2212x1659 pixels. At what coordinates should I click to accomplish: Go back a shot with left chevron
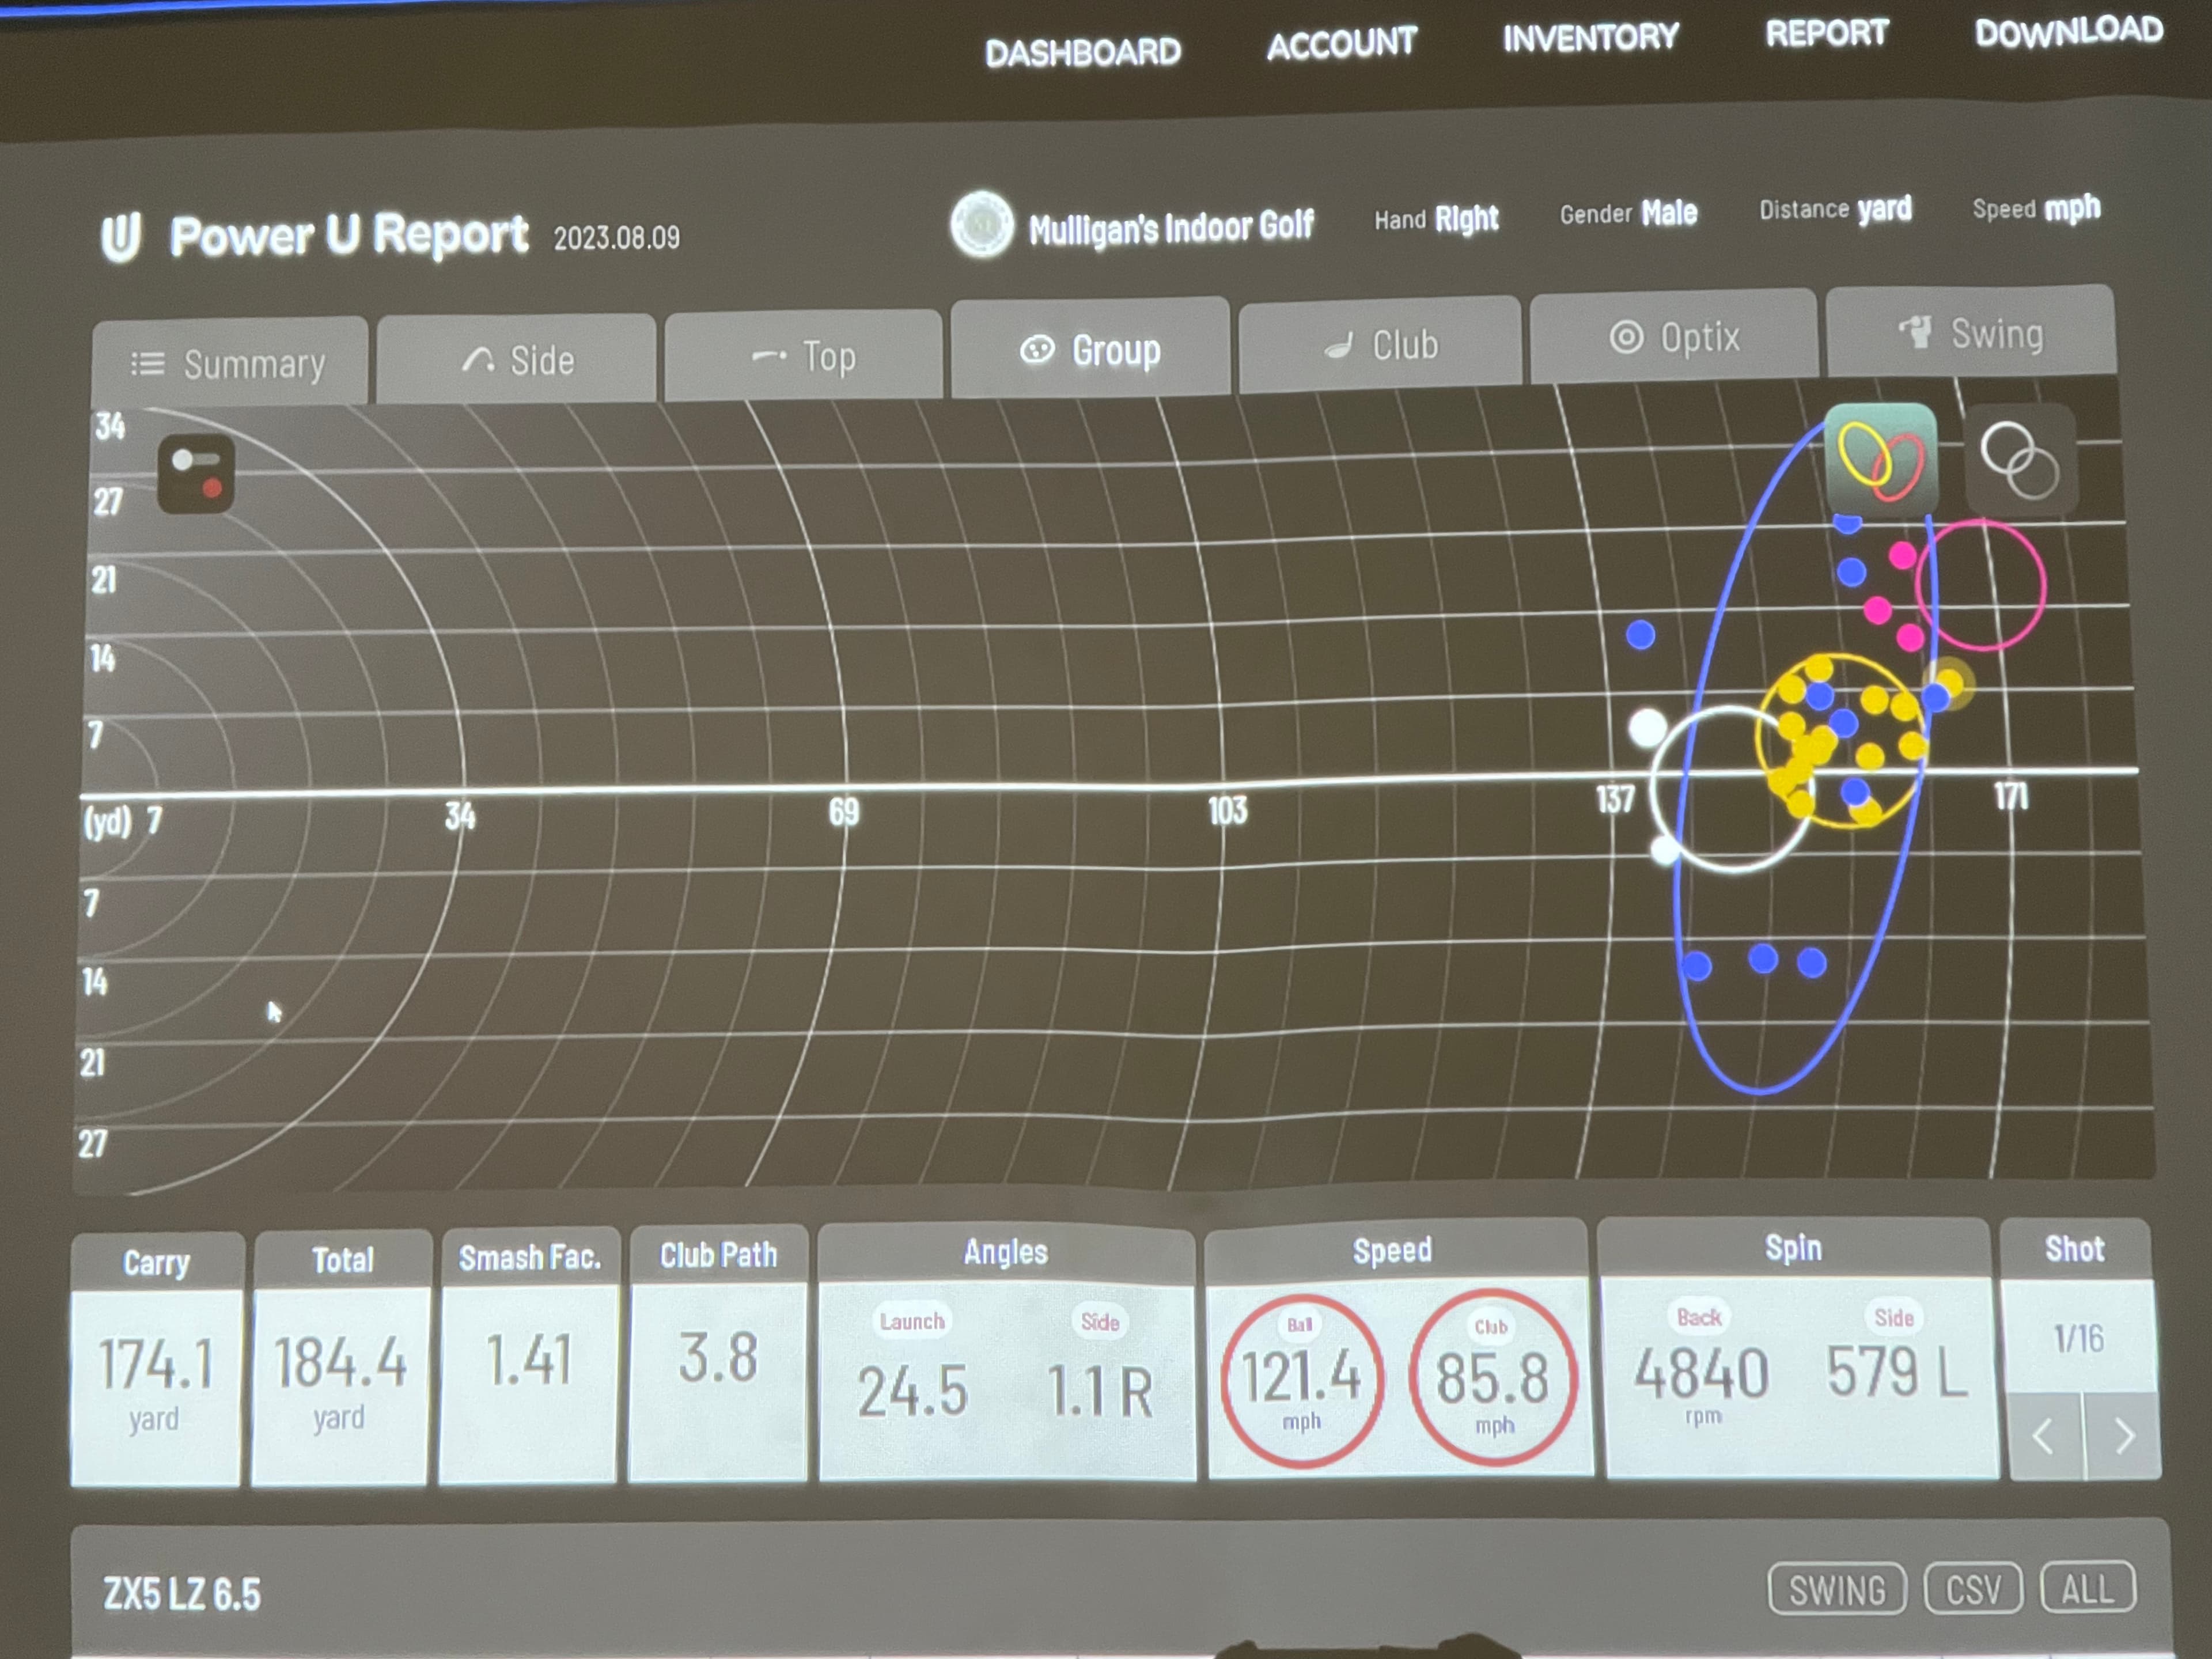[2043, 1438]
